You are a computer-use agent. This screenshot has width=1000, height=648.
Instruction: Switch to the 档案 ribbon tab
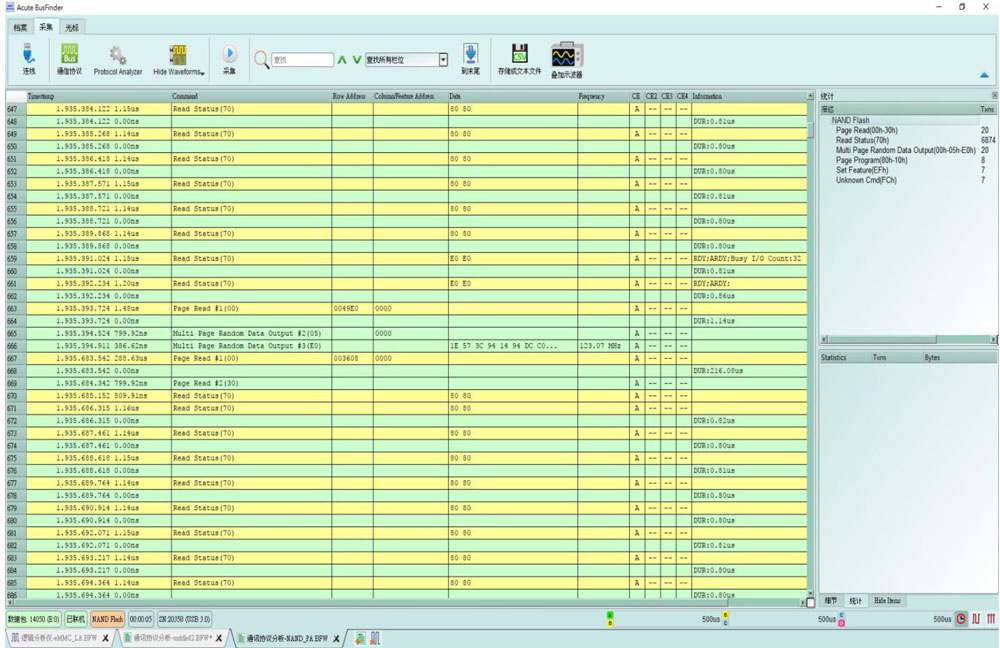point(20,27)
